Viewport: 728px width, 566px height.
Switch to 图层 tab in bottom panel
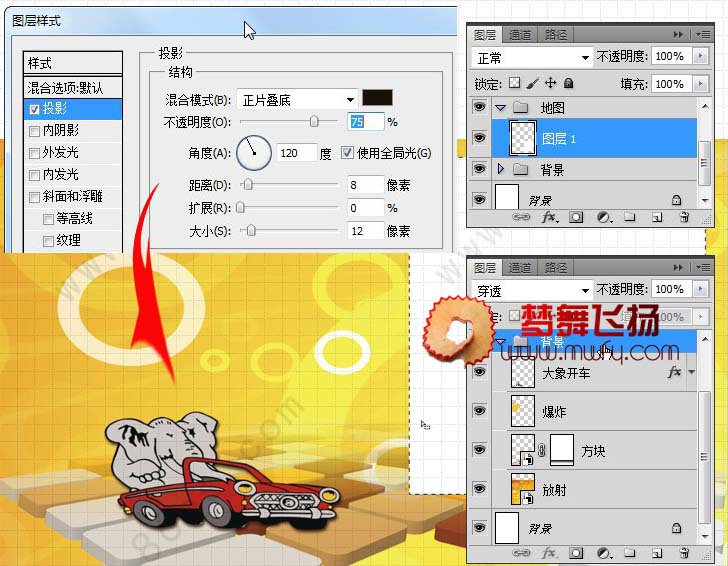tap(485, 268)
